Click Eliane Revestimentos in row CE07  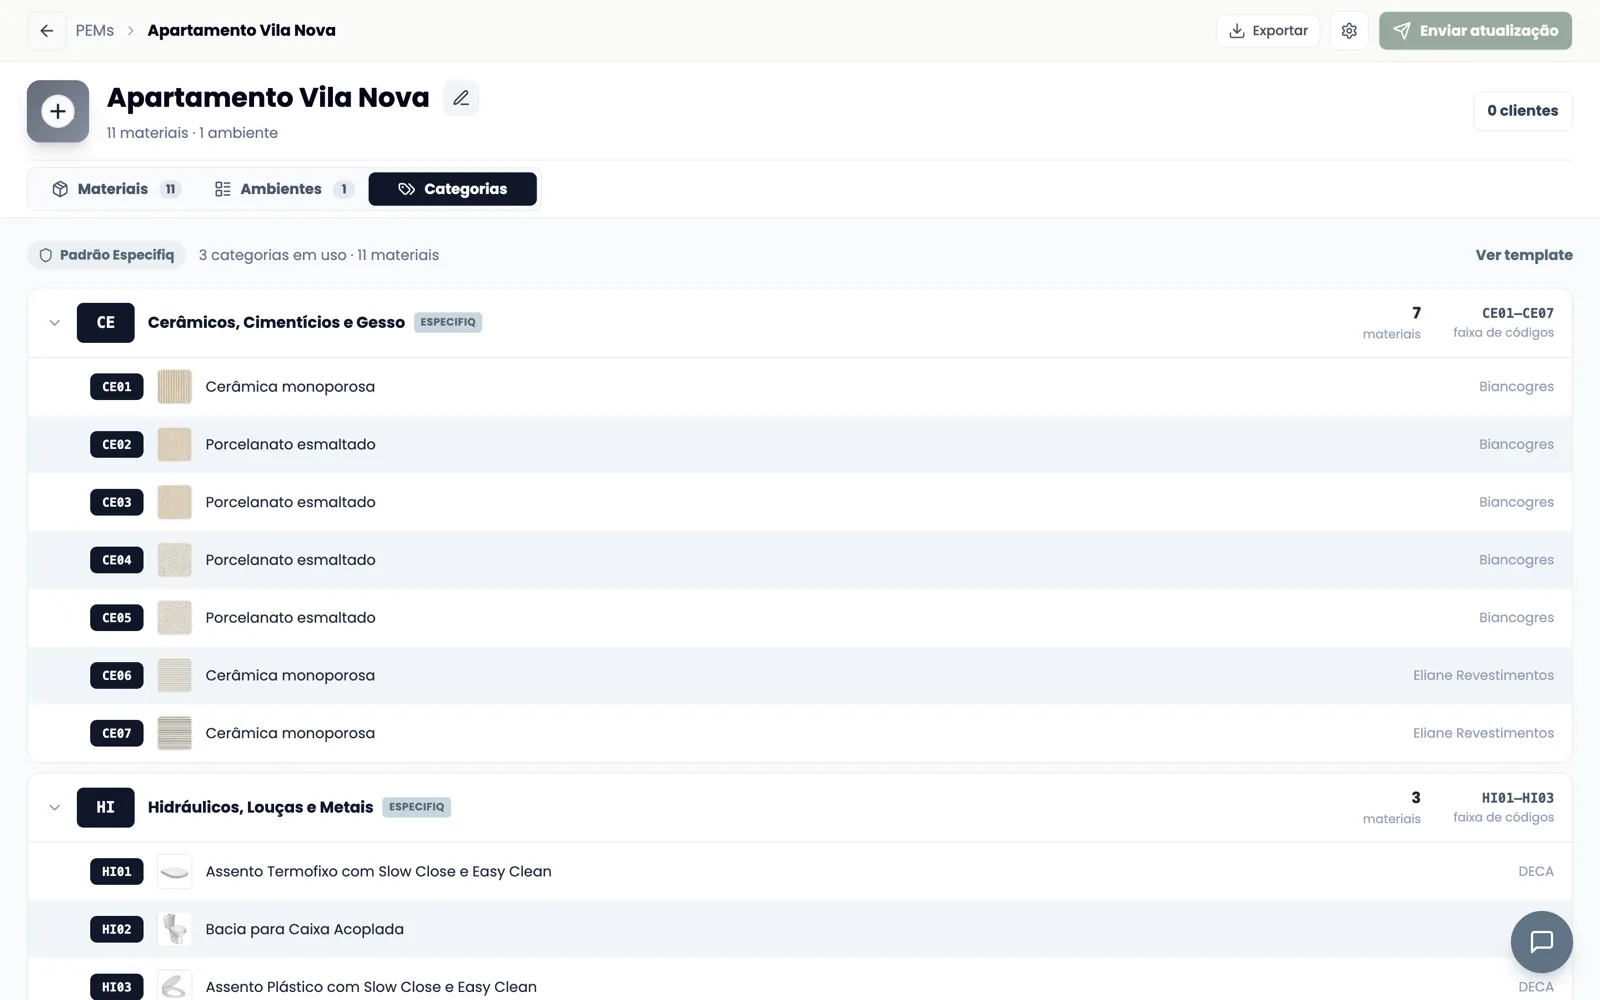(1483, 733)
